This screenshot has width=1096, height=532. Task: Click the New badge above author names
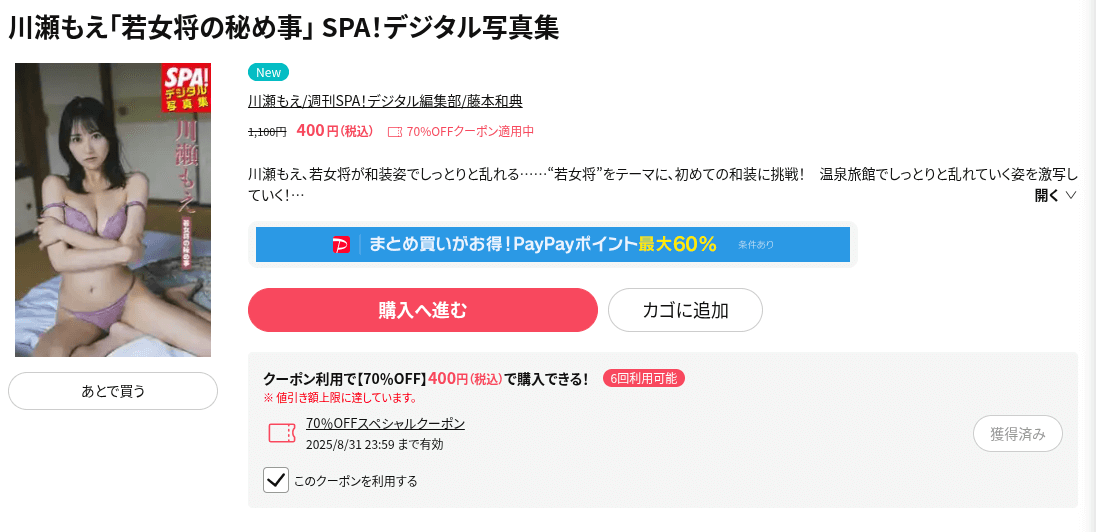point(268,73)
